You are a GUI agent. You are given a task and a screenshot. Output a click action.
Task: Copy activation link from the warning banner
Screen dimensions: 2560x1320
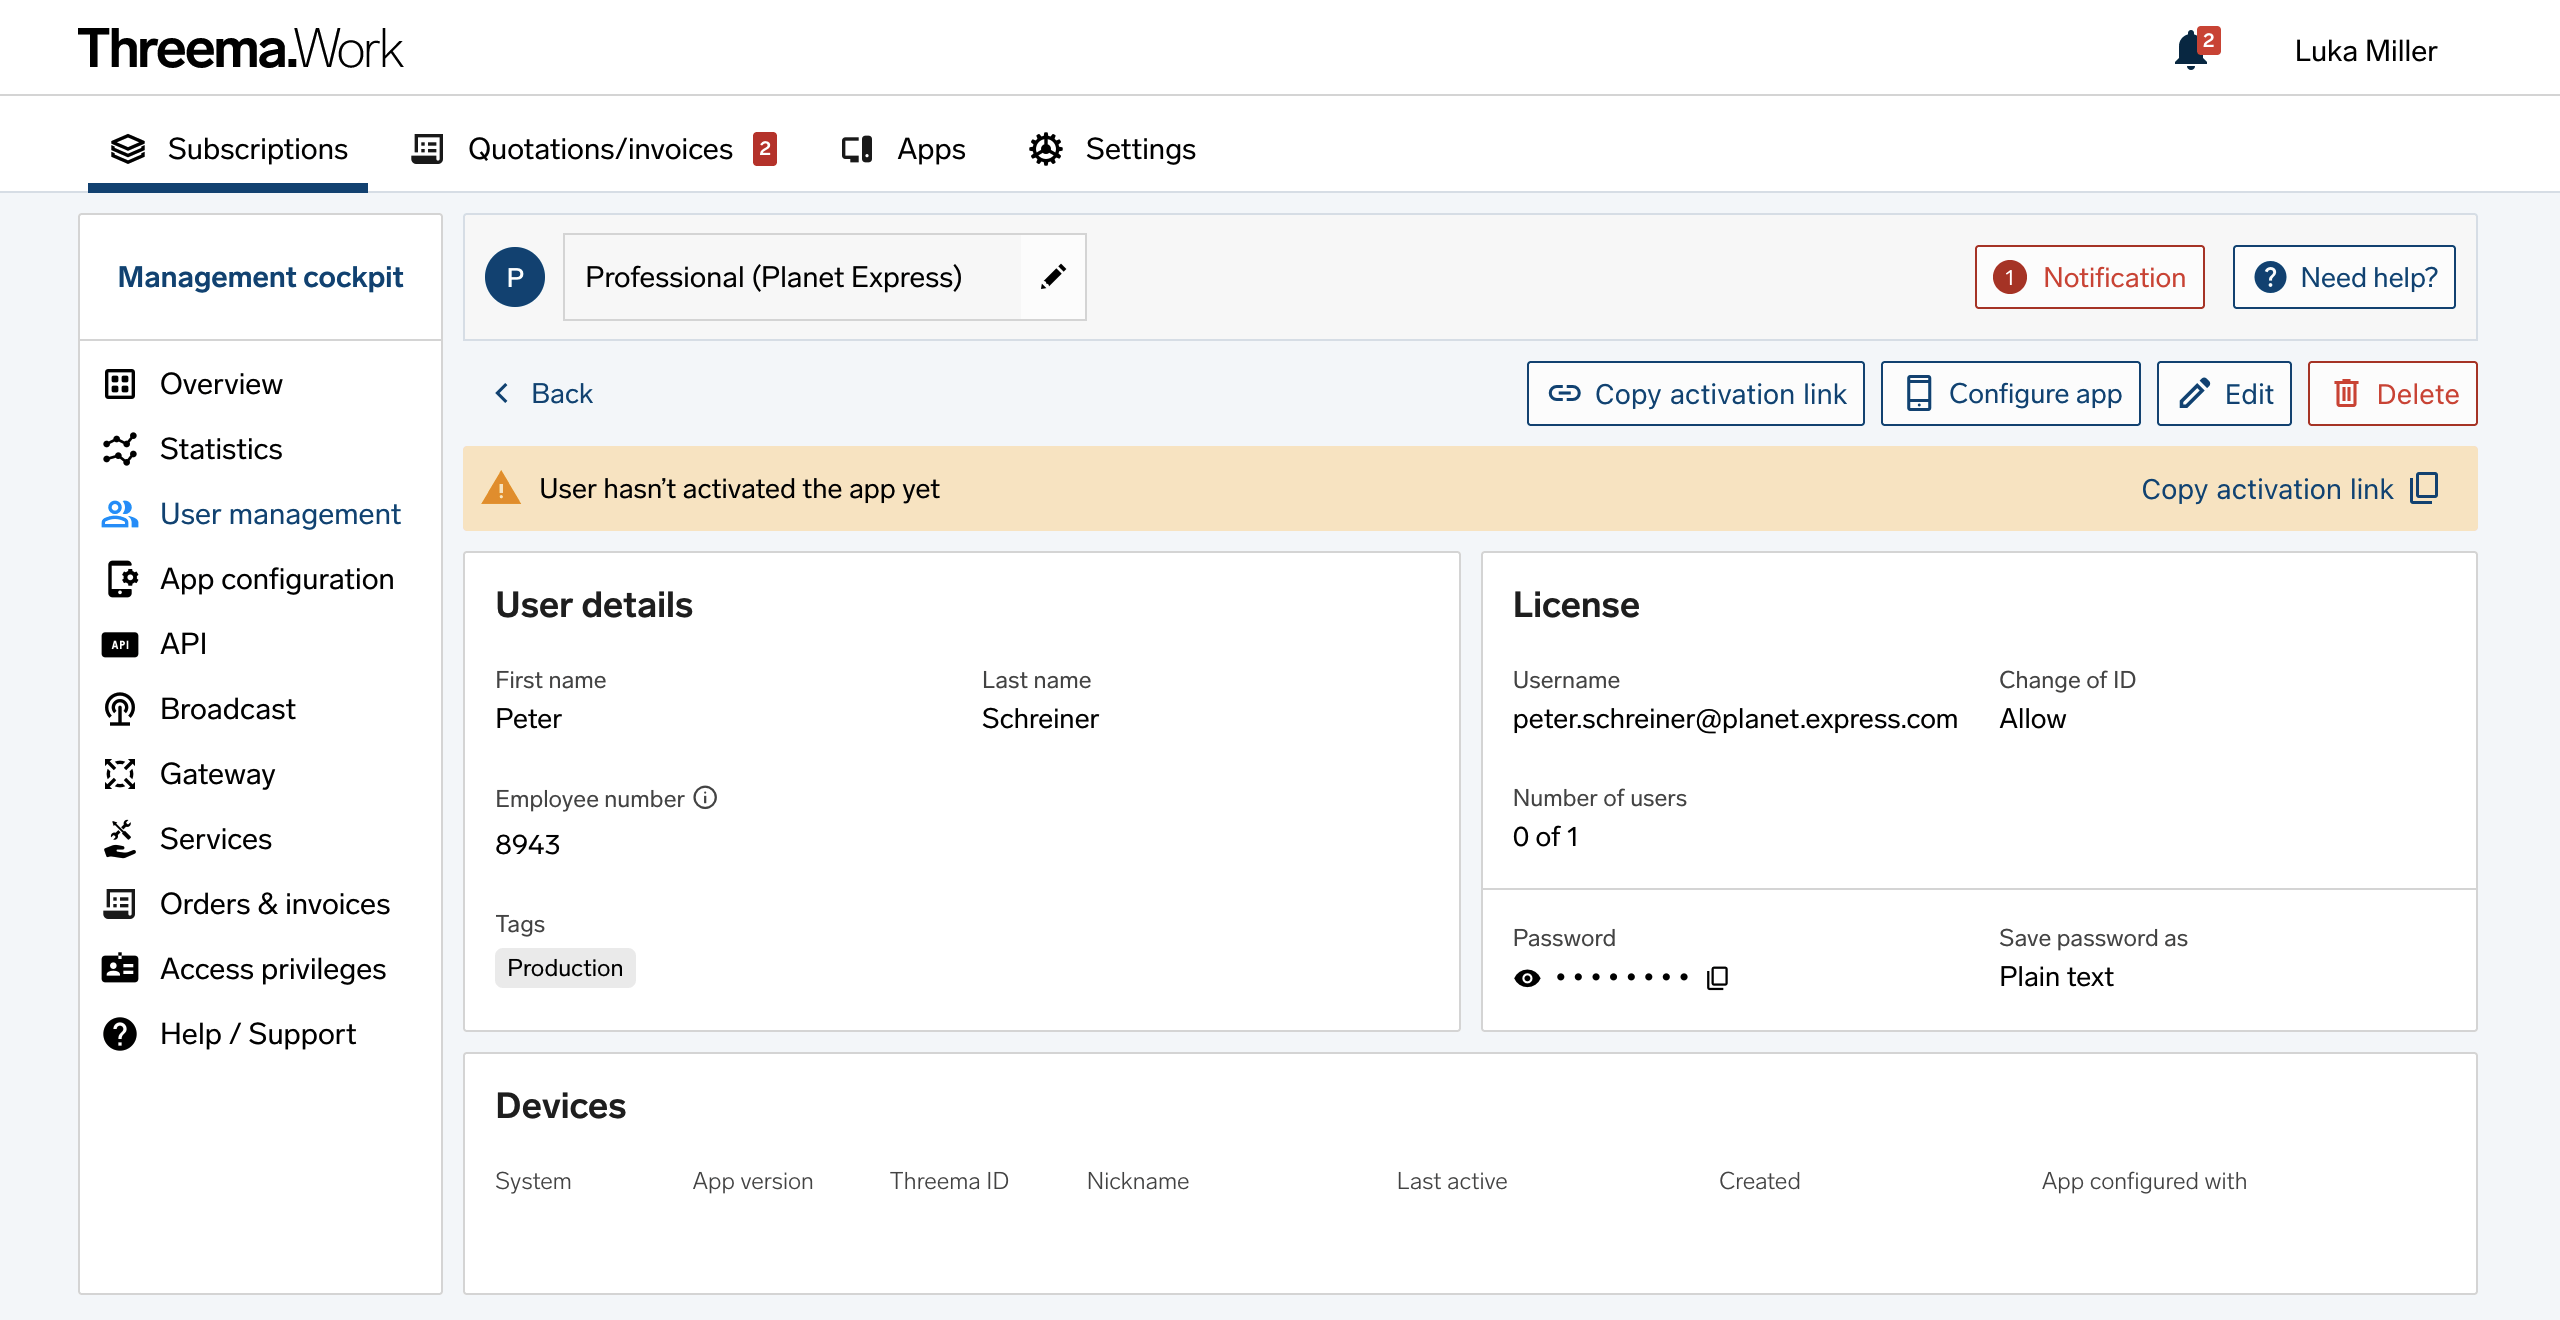[x=2290, y=488]
